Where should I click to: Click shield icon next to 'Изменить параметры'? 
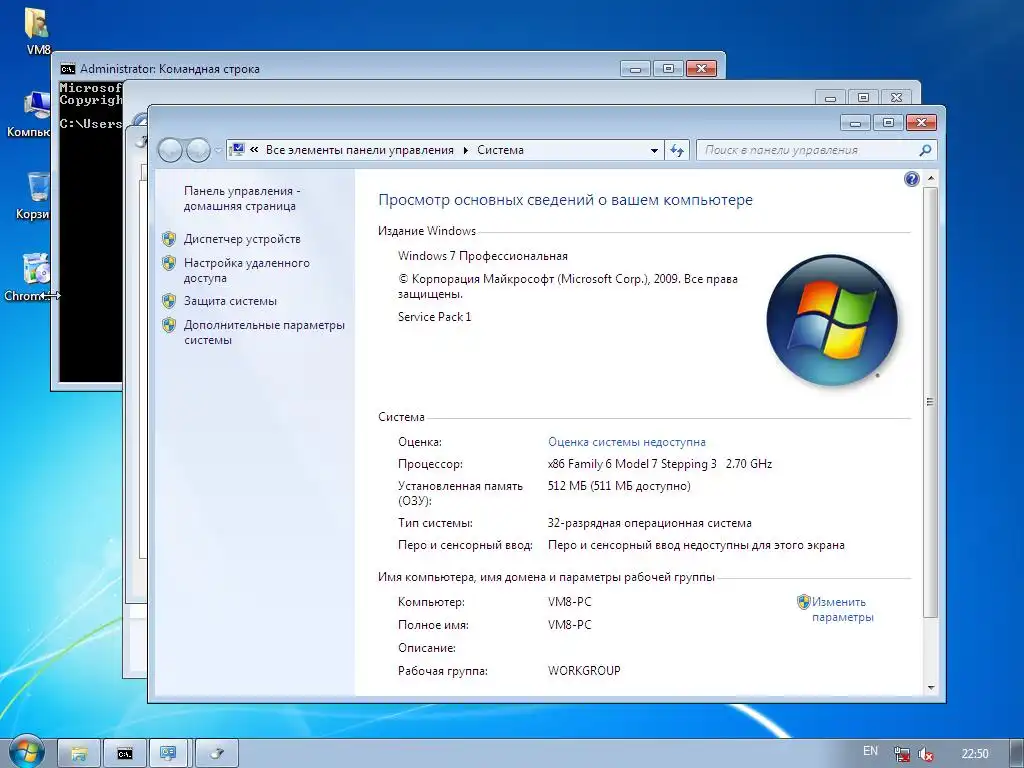(803, 602)
